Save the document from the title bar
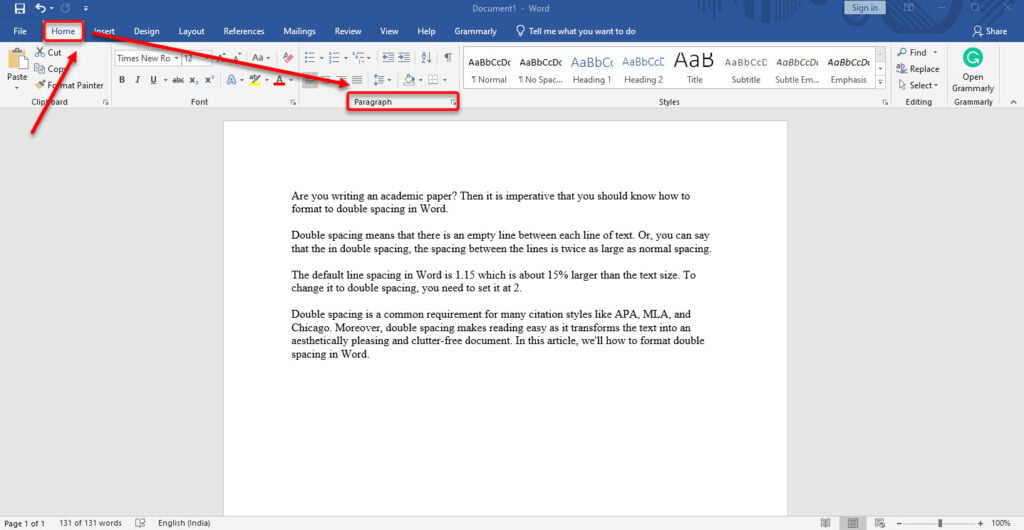The height and width of the screenshot is (530, 1024). coord(20,9)
